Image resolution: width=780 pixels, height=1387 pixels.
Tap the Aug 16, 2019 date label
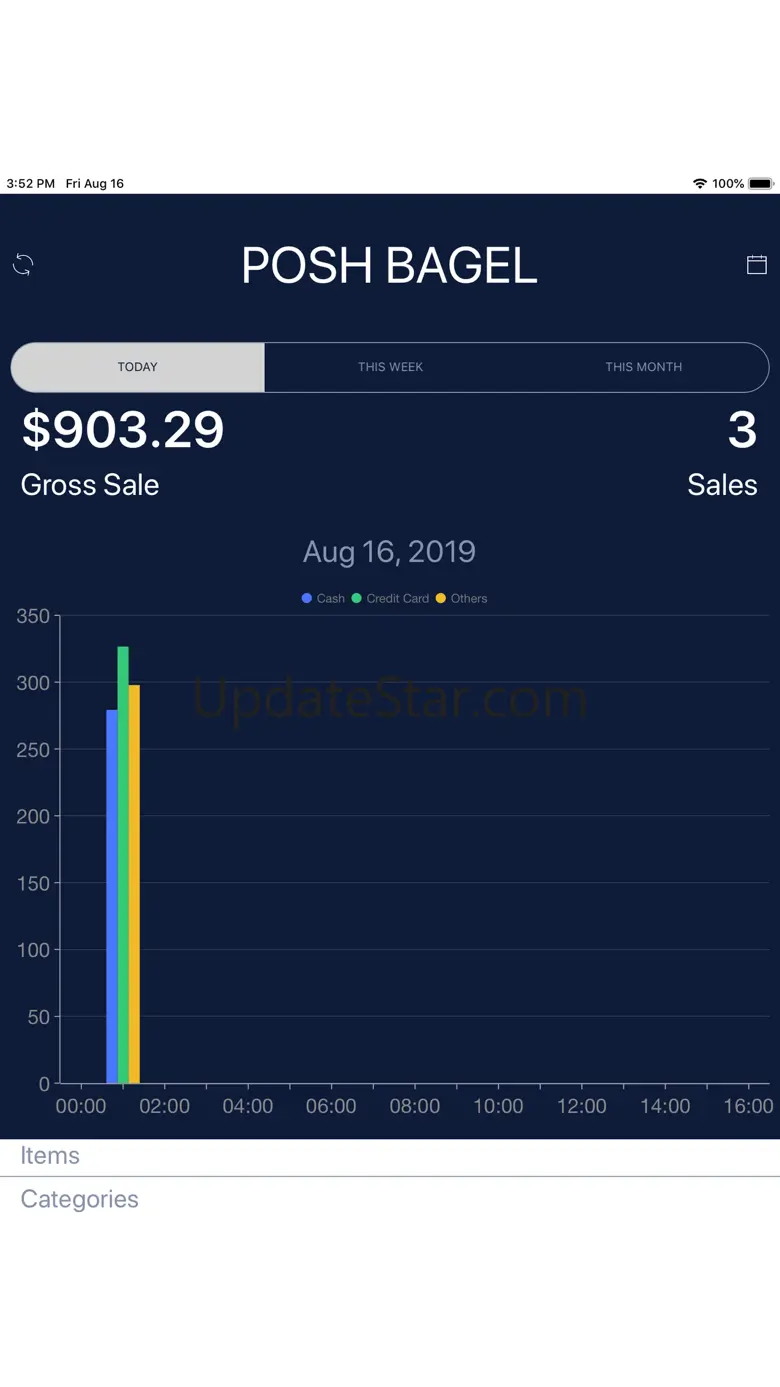[x=389, y=552]
